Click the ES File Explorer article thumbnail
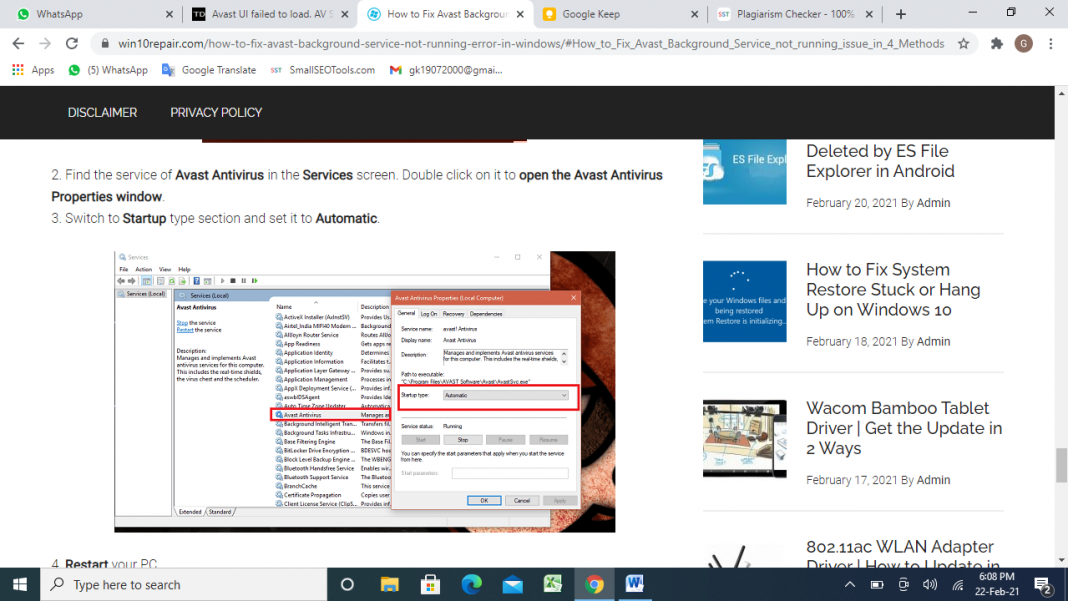This screenshot has width=1068, height=601. pyautogui.click(x=744, y=172)
